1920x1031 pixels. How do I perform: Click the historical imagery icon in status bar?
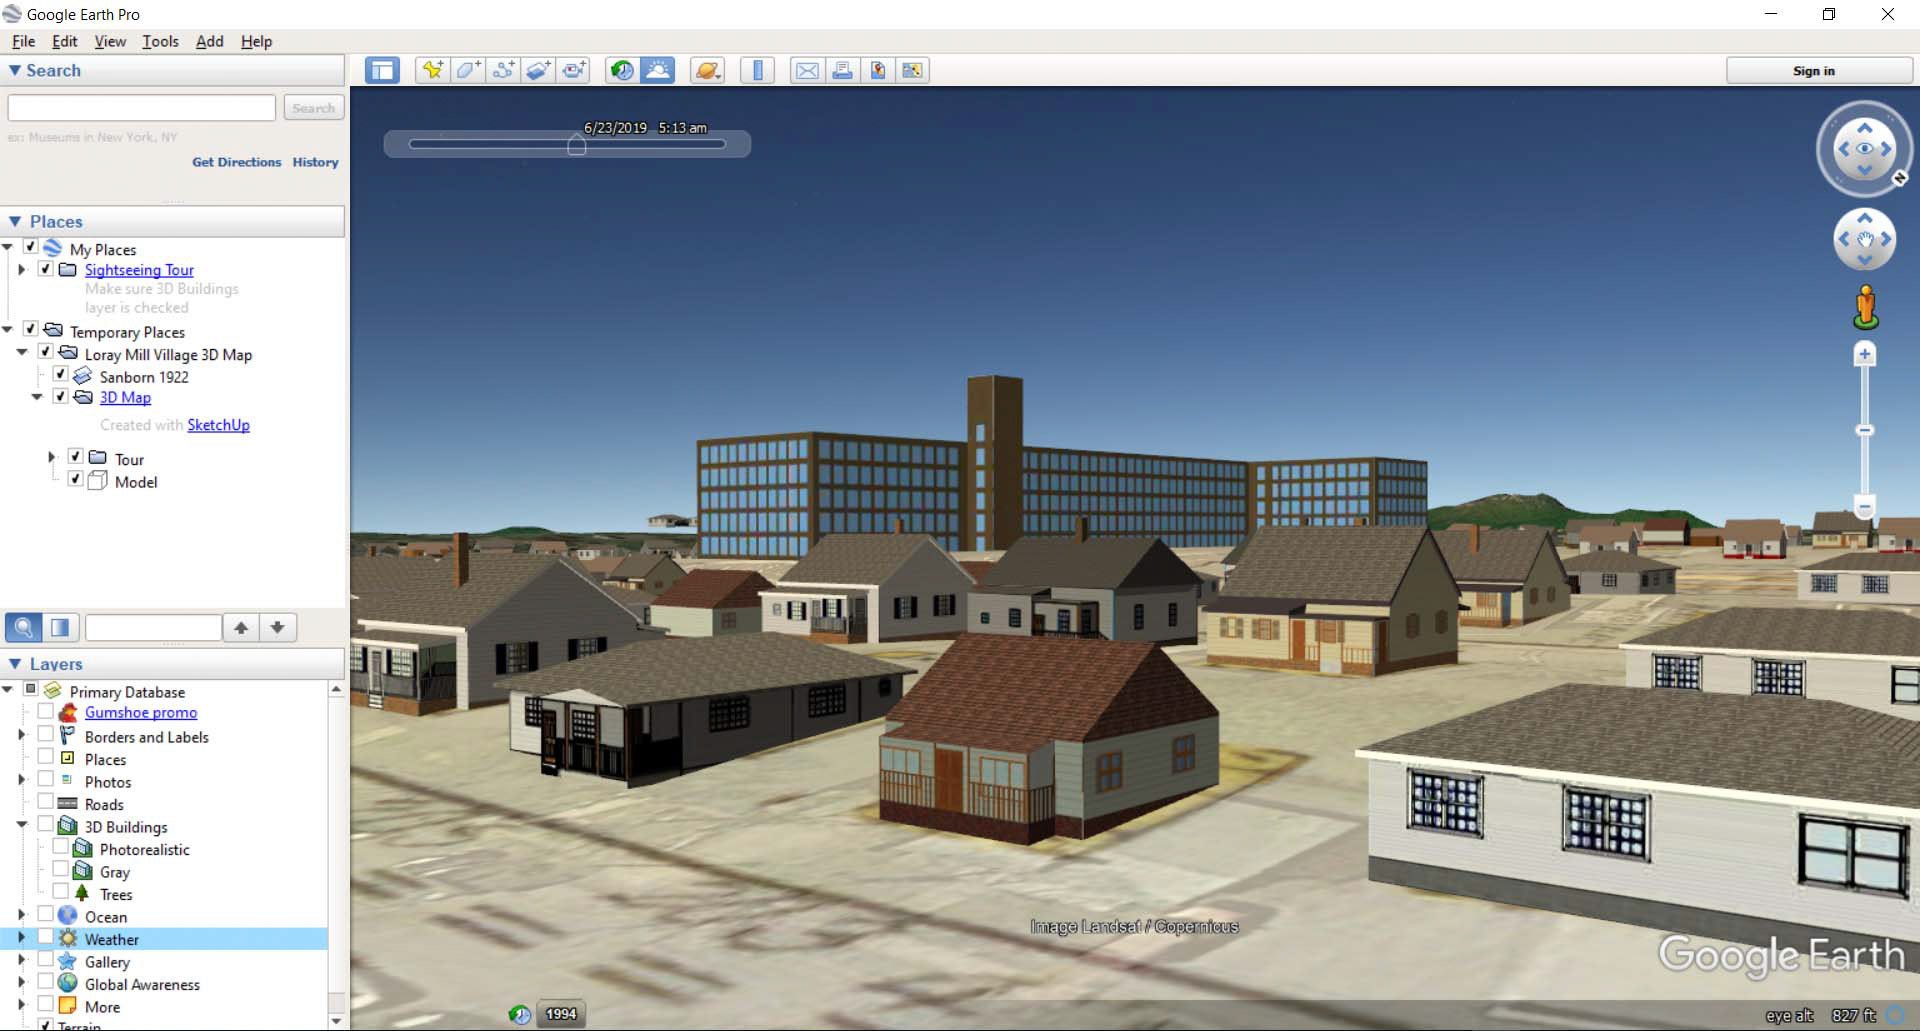519,1014
